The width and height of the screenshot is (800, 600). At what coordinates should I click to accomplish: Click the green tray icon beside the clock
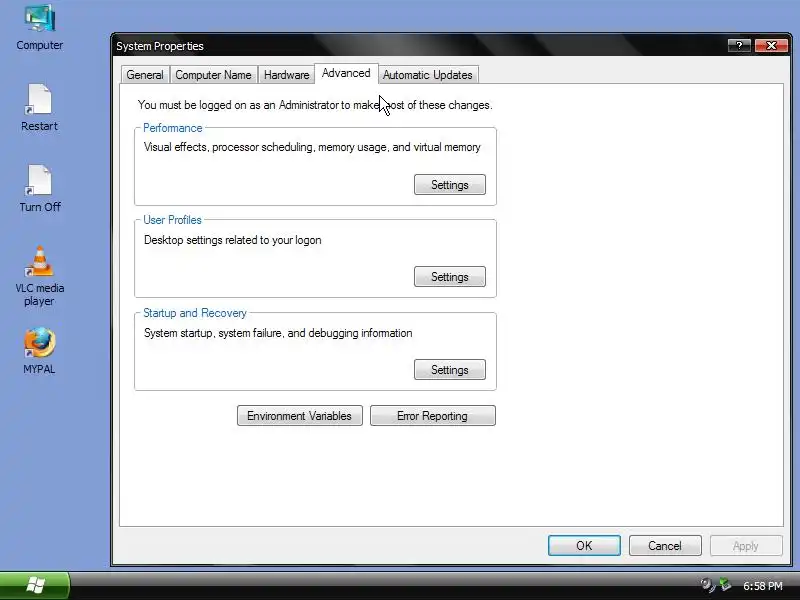pos(725,585)
